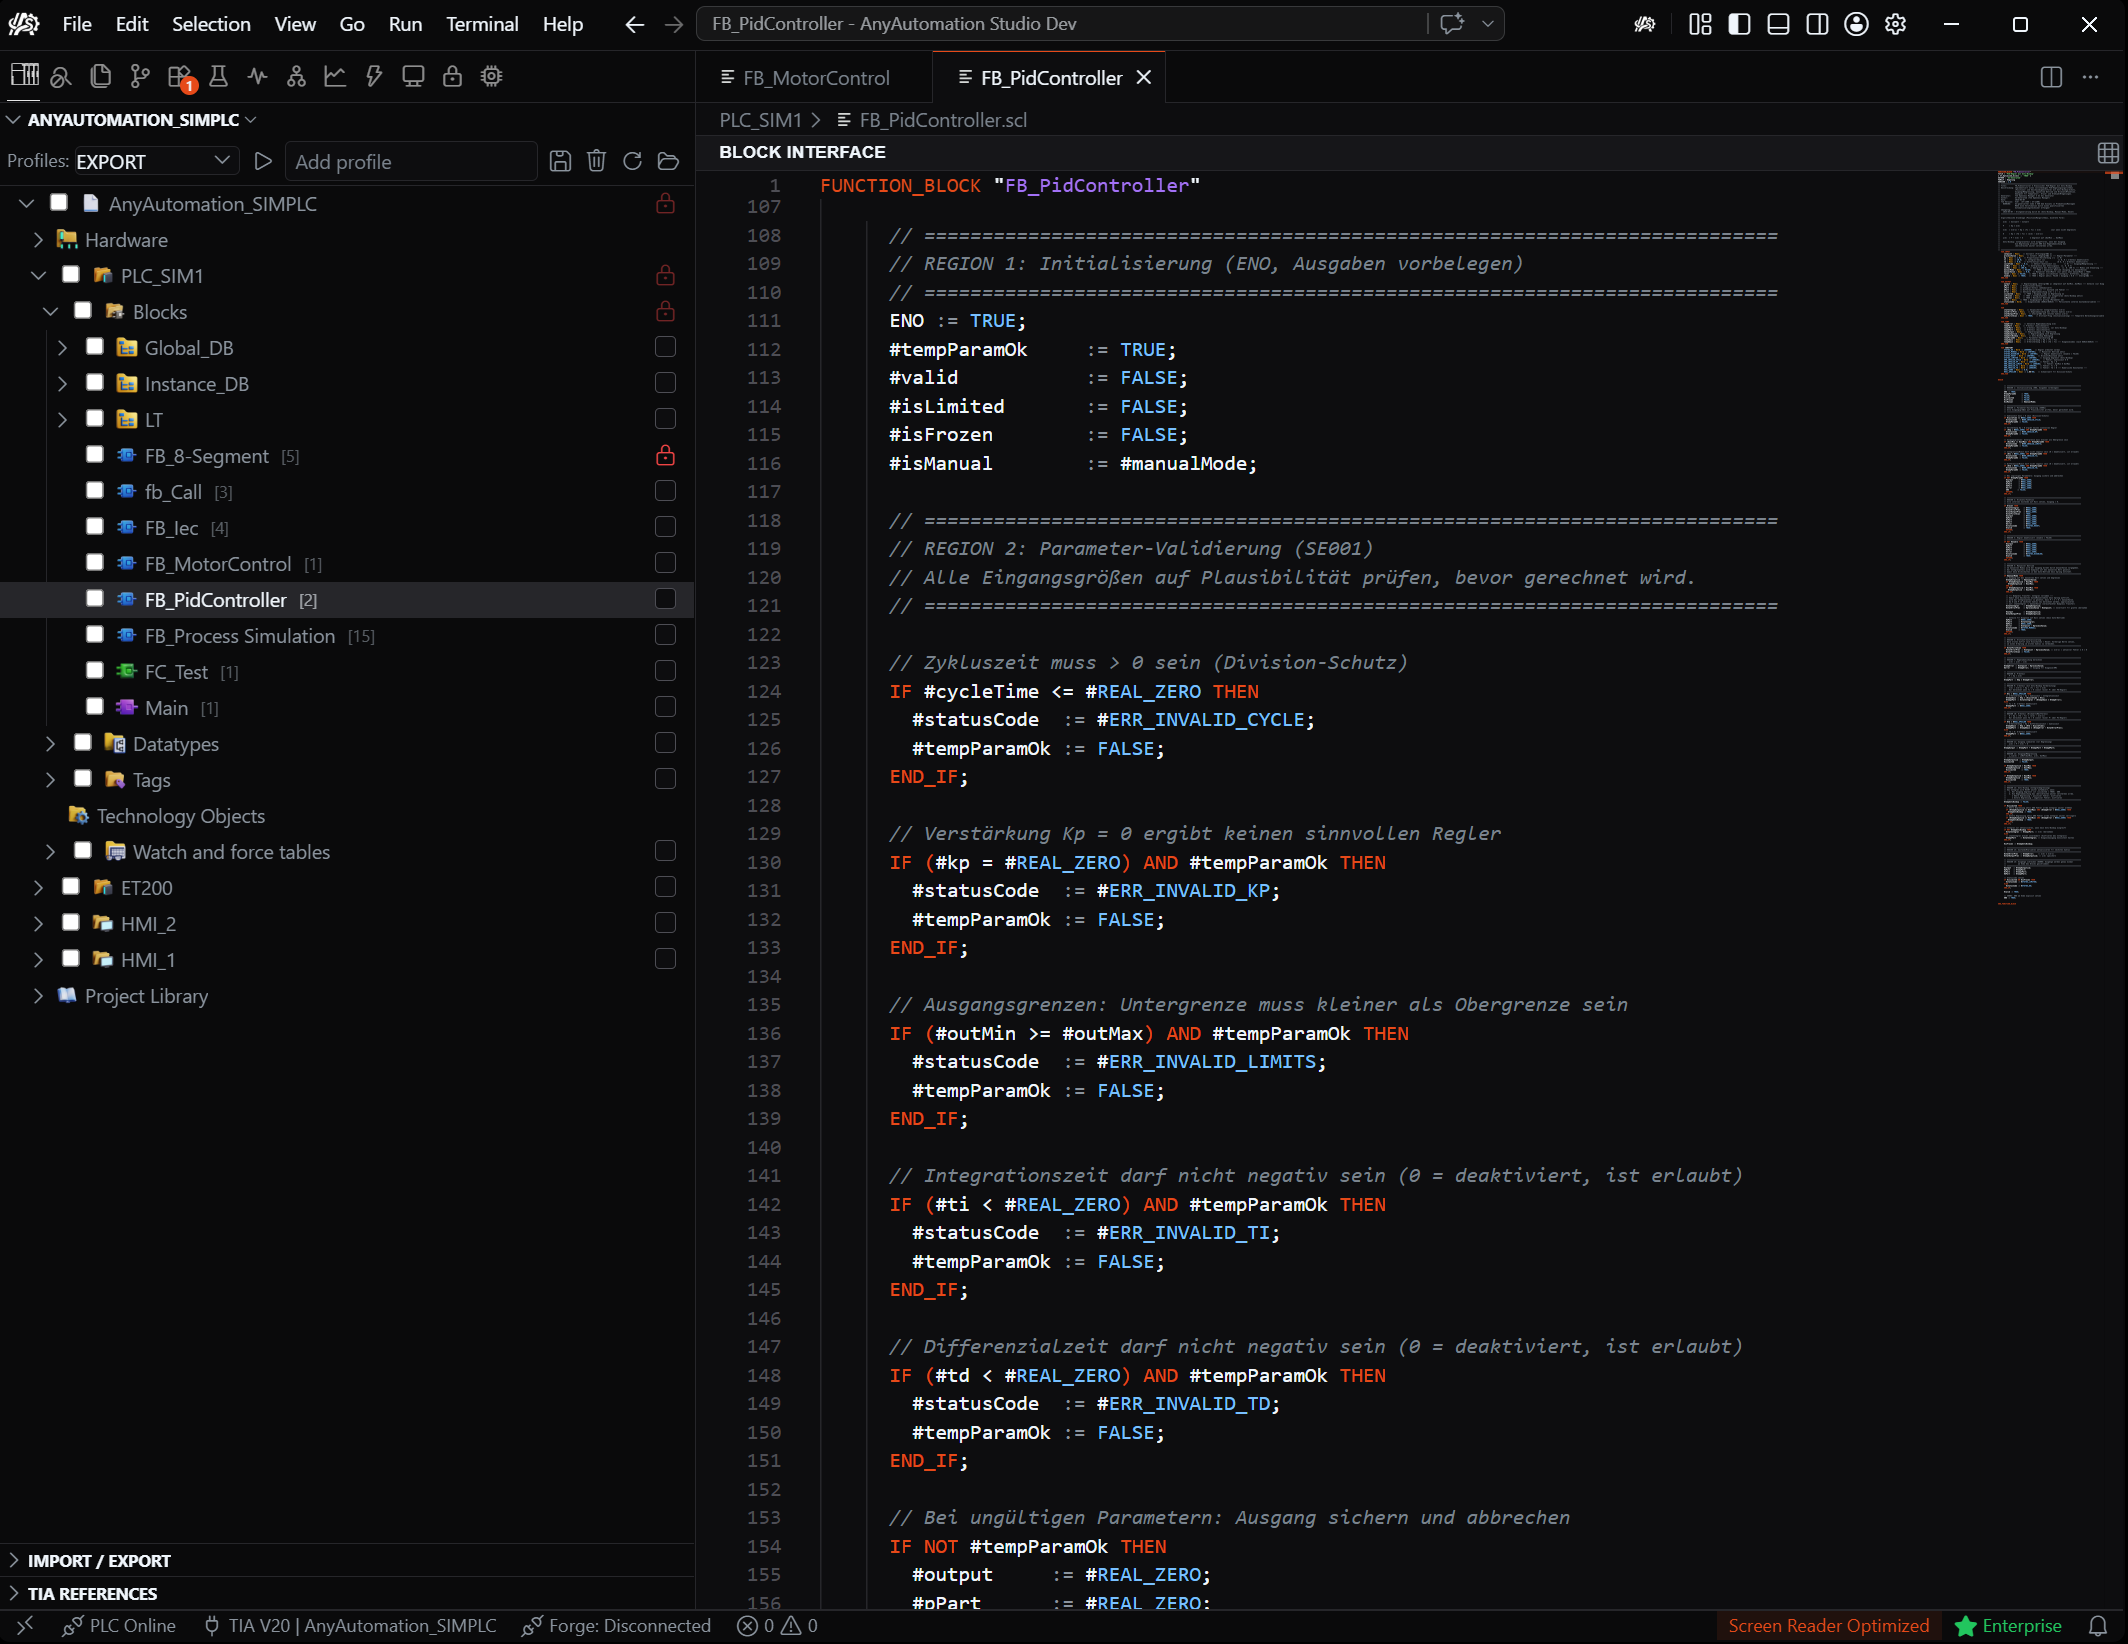The height and width of the screenshot is (1644, 2128).
Task: Collapse the Blocks folder
Action: (50, 312)
